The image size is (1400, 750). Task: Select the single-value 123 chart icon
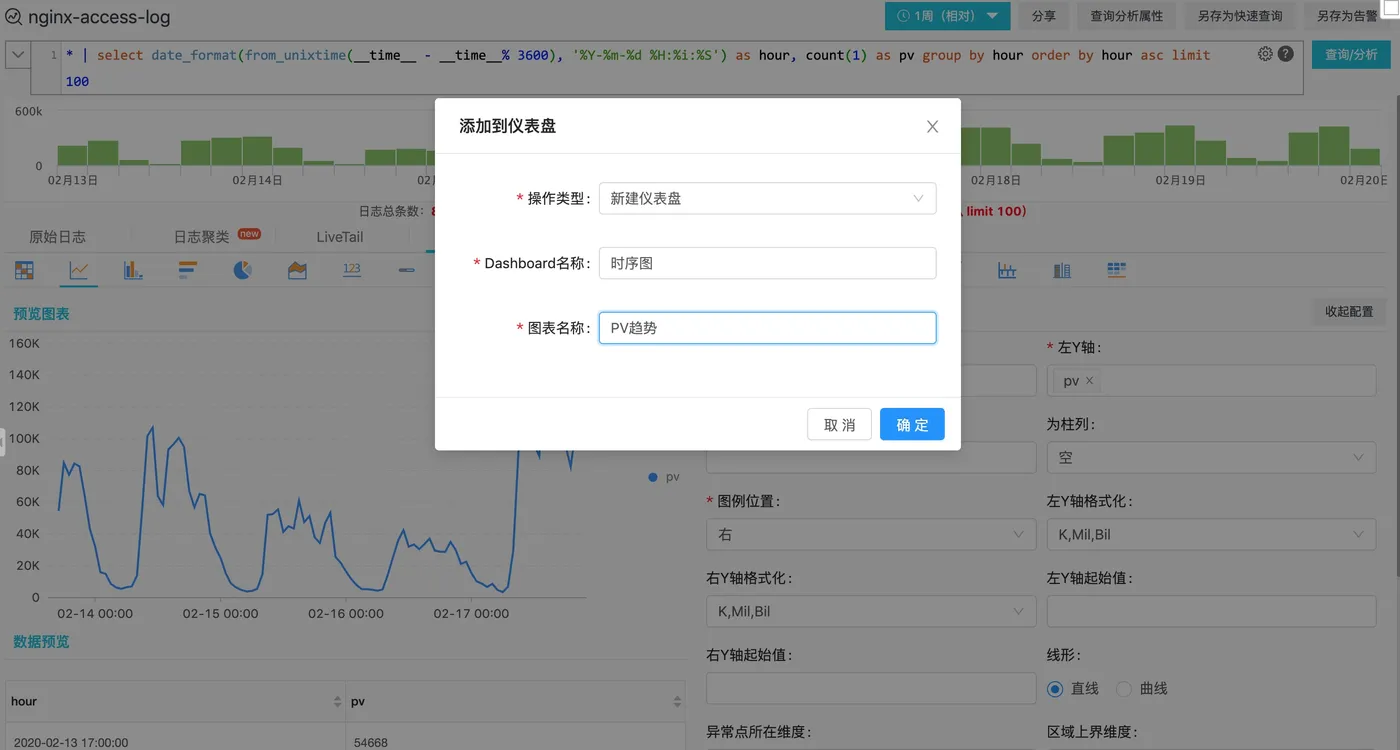(352, 270)
